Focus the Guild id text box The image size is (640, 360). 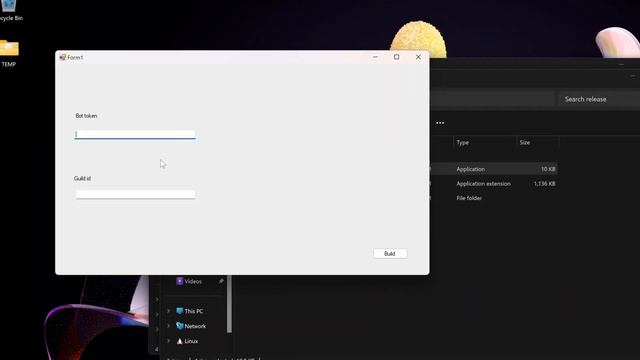(x=135, y=194)
